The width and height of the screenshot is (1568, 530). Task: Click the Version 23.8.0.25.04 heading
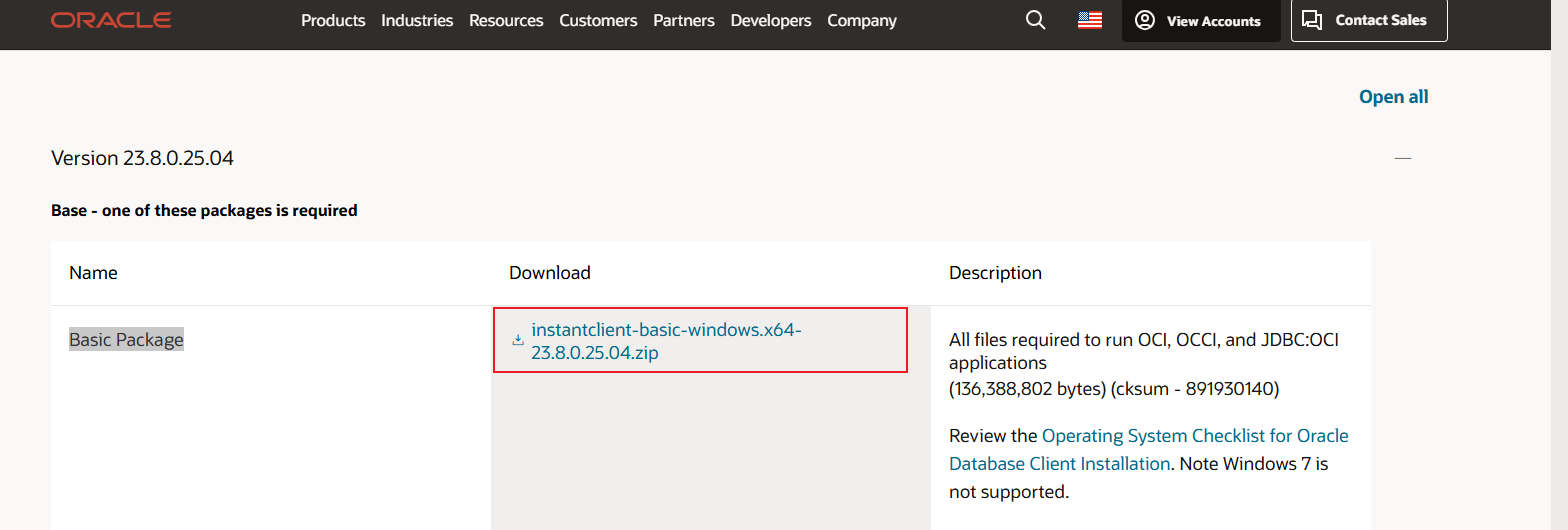coord(142,158)
